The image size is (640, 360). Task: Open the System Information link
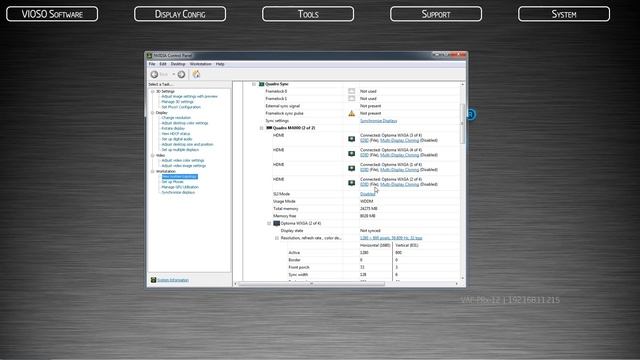tap(173, 280)
